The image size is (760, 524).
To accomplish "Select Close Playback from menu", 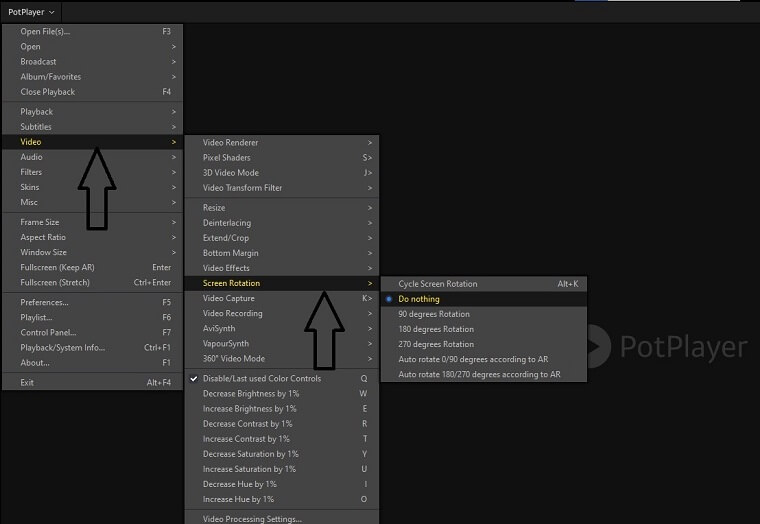I will pos(93,92).
